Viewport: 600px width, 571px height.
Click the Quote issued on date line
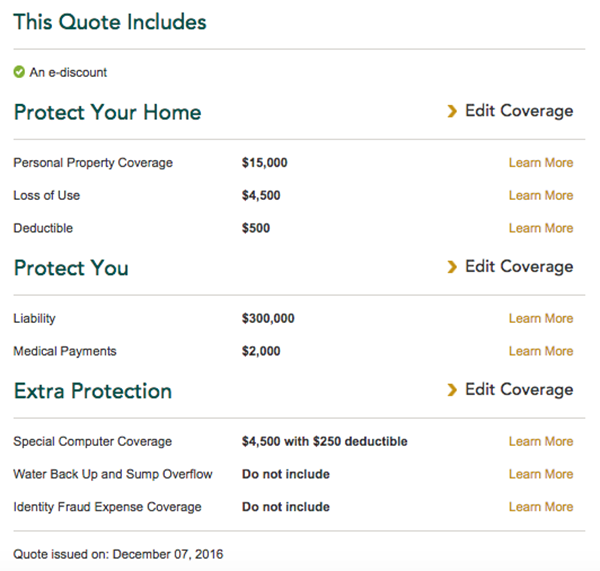pos(118,554)
